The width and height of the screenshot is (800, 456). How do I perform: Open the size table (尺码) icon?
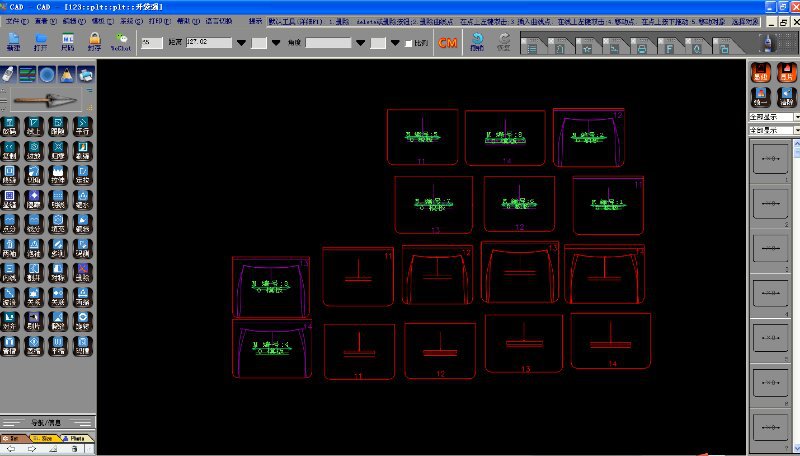[67, 42]
